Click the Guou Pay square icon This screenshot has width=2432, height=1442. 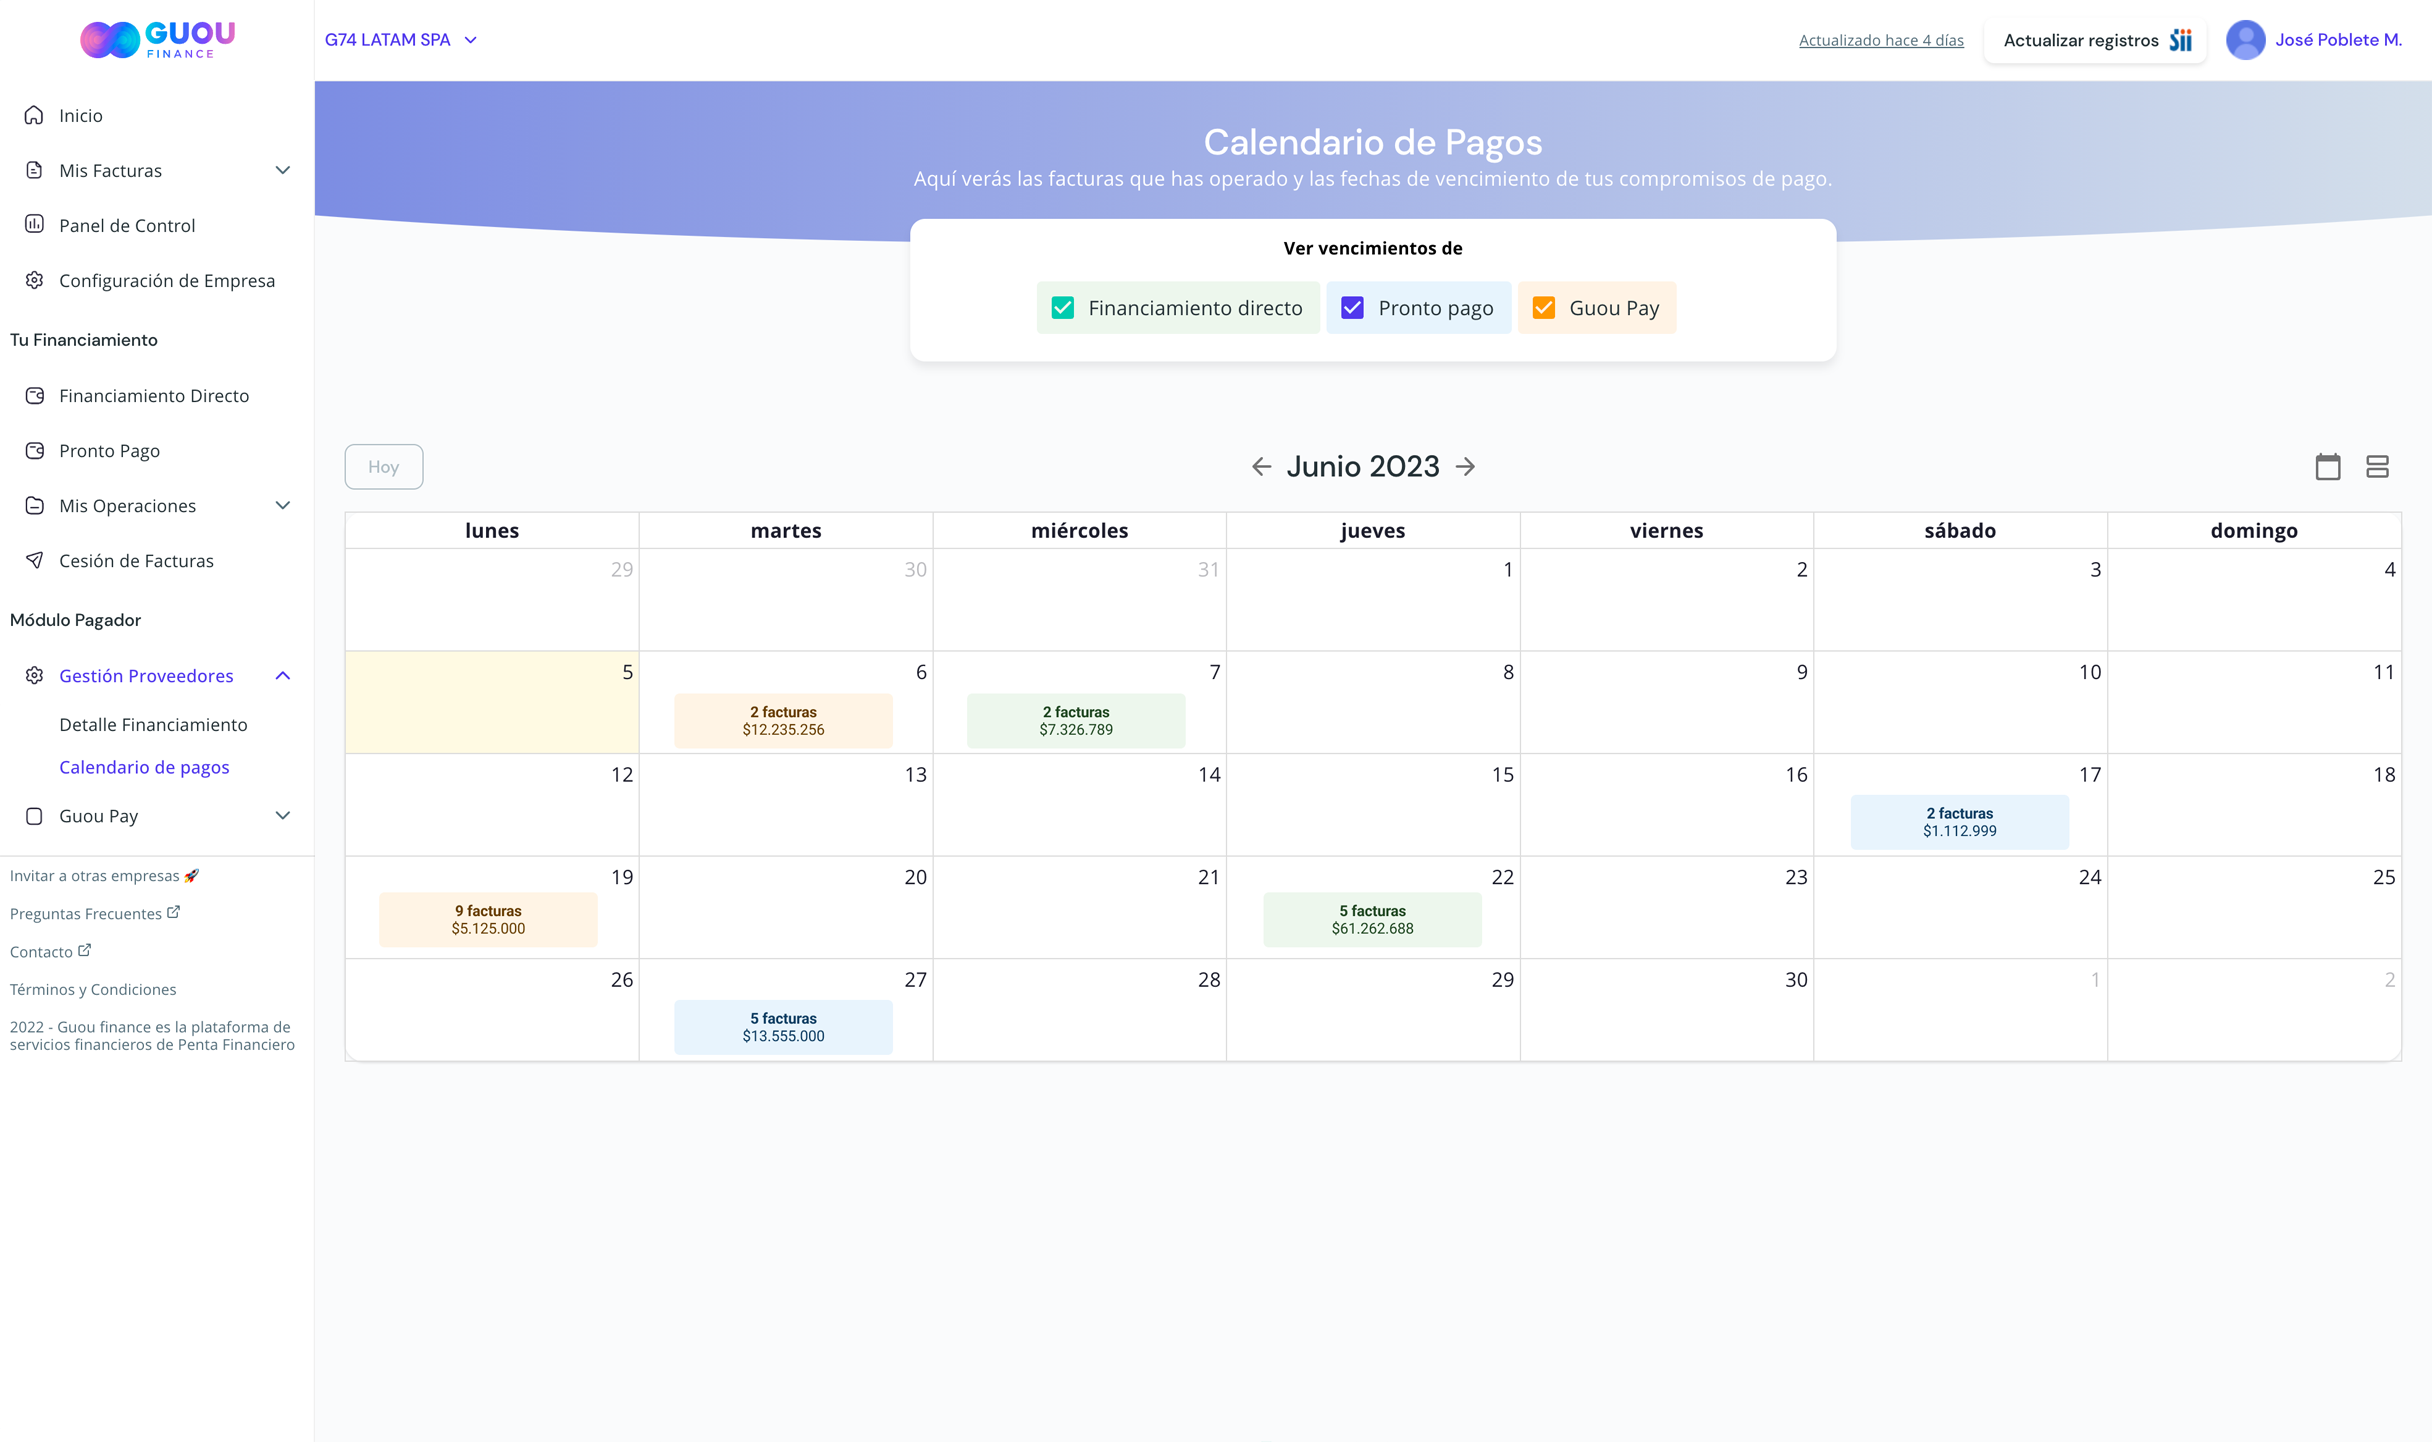click(34, 816)
